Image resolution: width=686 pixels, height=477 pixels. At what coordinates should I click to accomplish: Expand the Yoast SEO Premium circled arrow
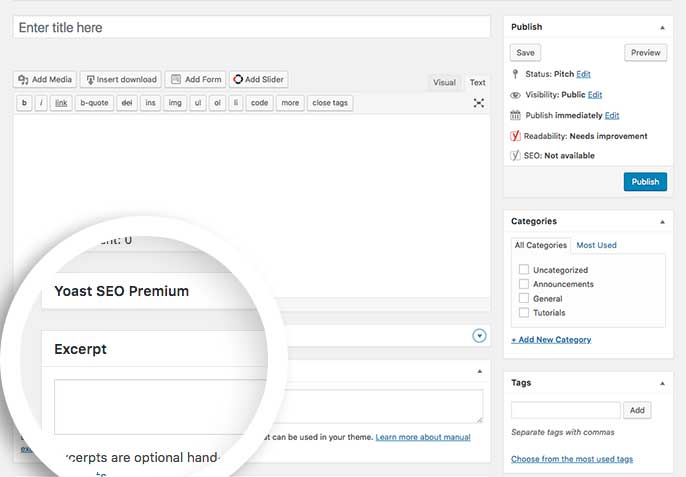(x=480, y=336)
